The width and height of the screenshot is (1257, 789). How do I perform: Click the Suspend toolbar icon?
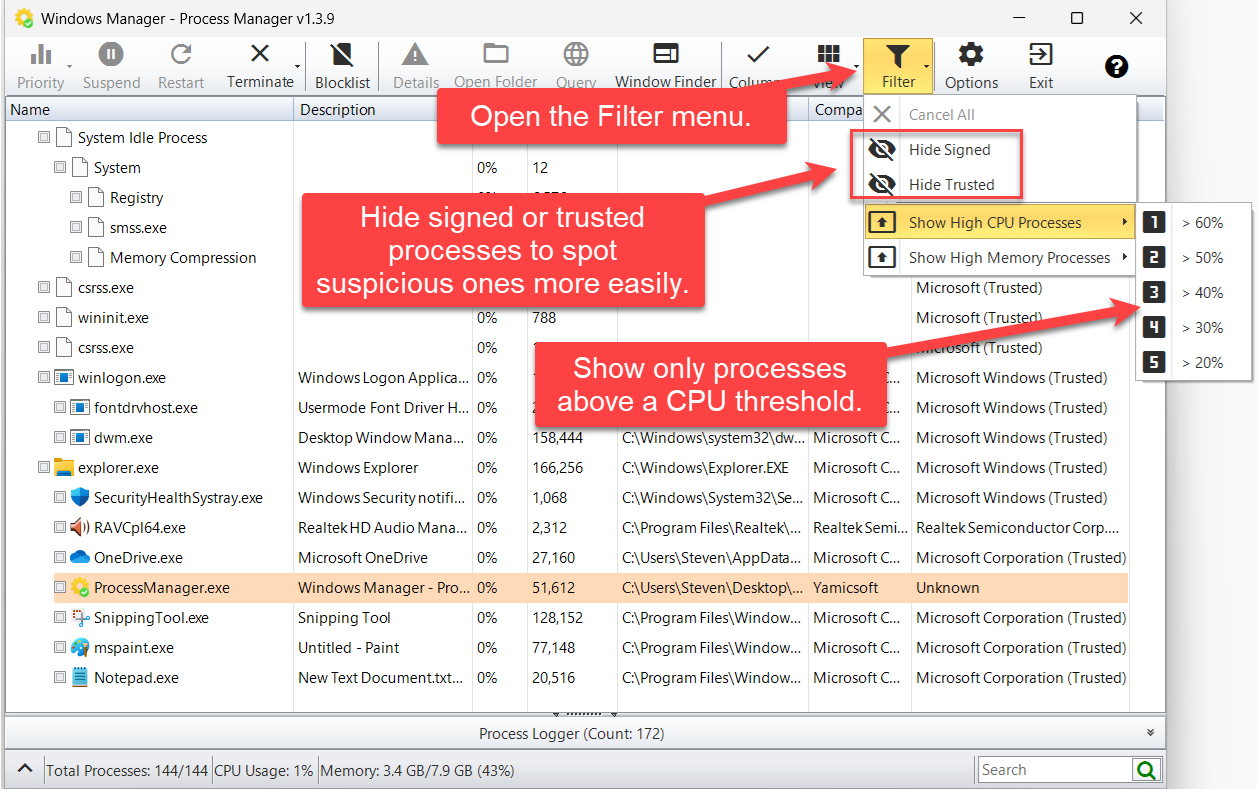pos(111,55)
